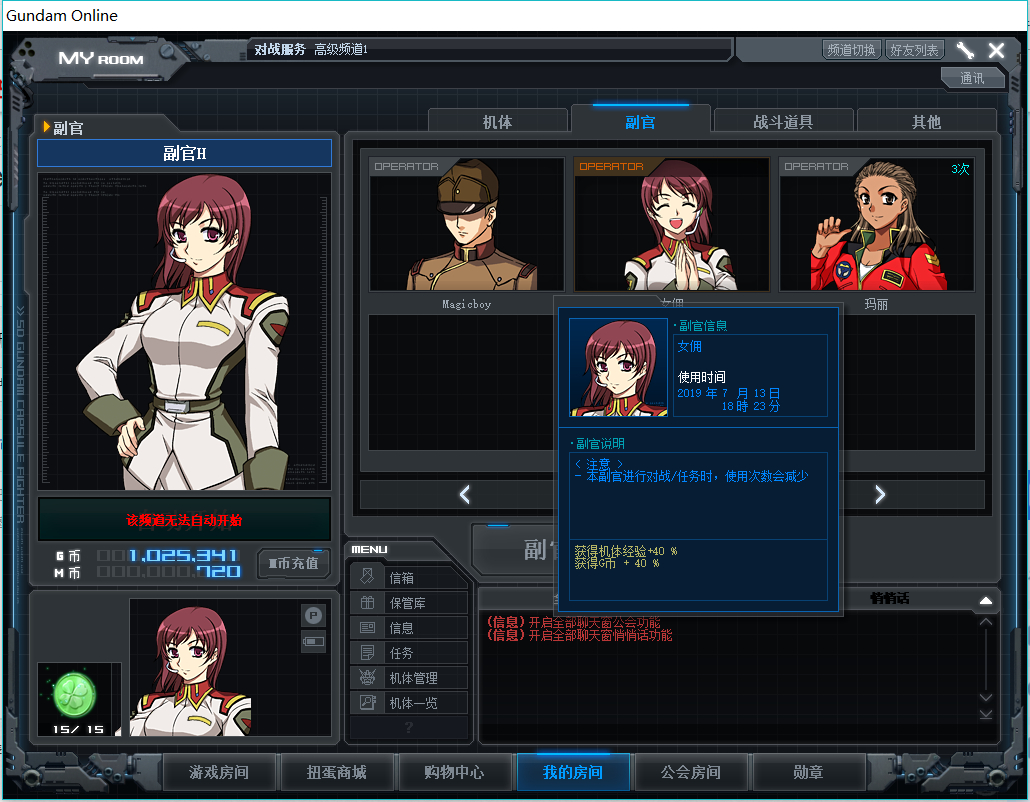This screenshot has width=1030, height=802.
Task: Click the MY ROOM title logo
Action: point(101,58)
